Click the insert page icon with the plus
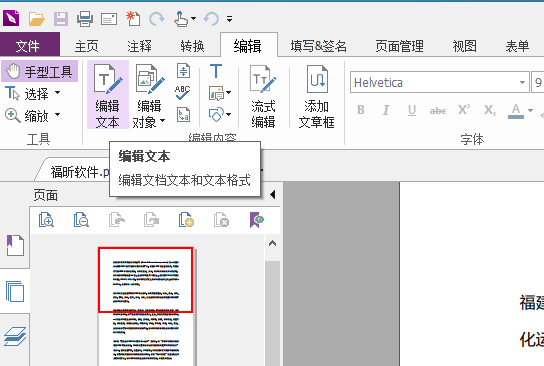Viewport: 544px width, 366px height. point(186,219)
